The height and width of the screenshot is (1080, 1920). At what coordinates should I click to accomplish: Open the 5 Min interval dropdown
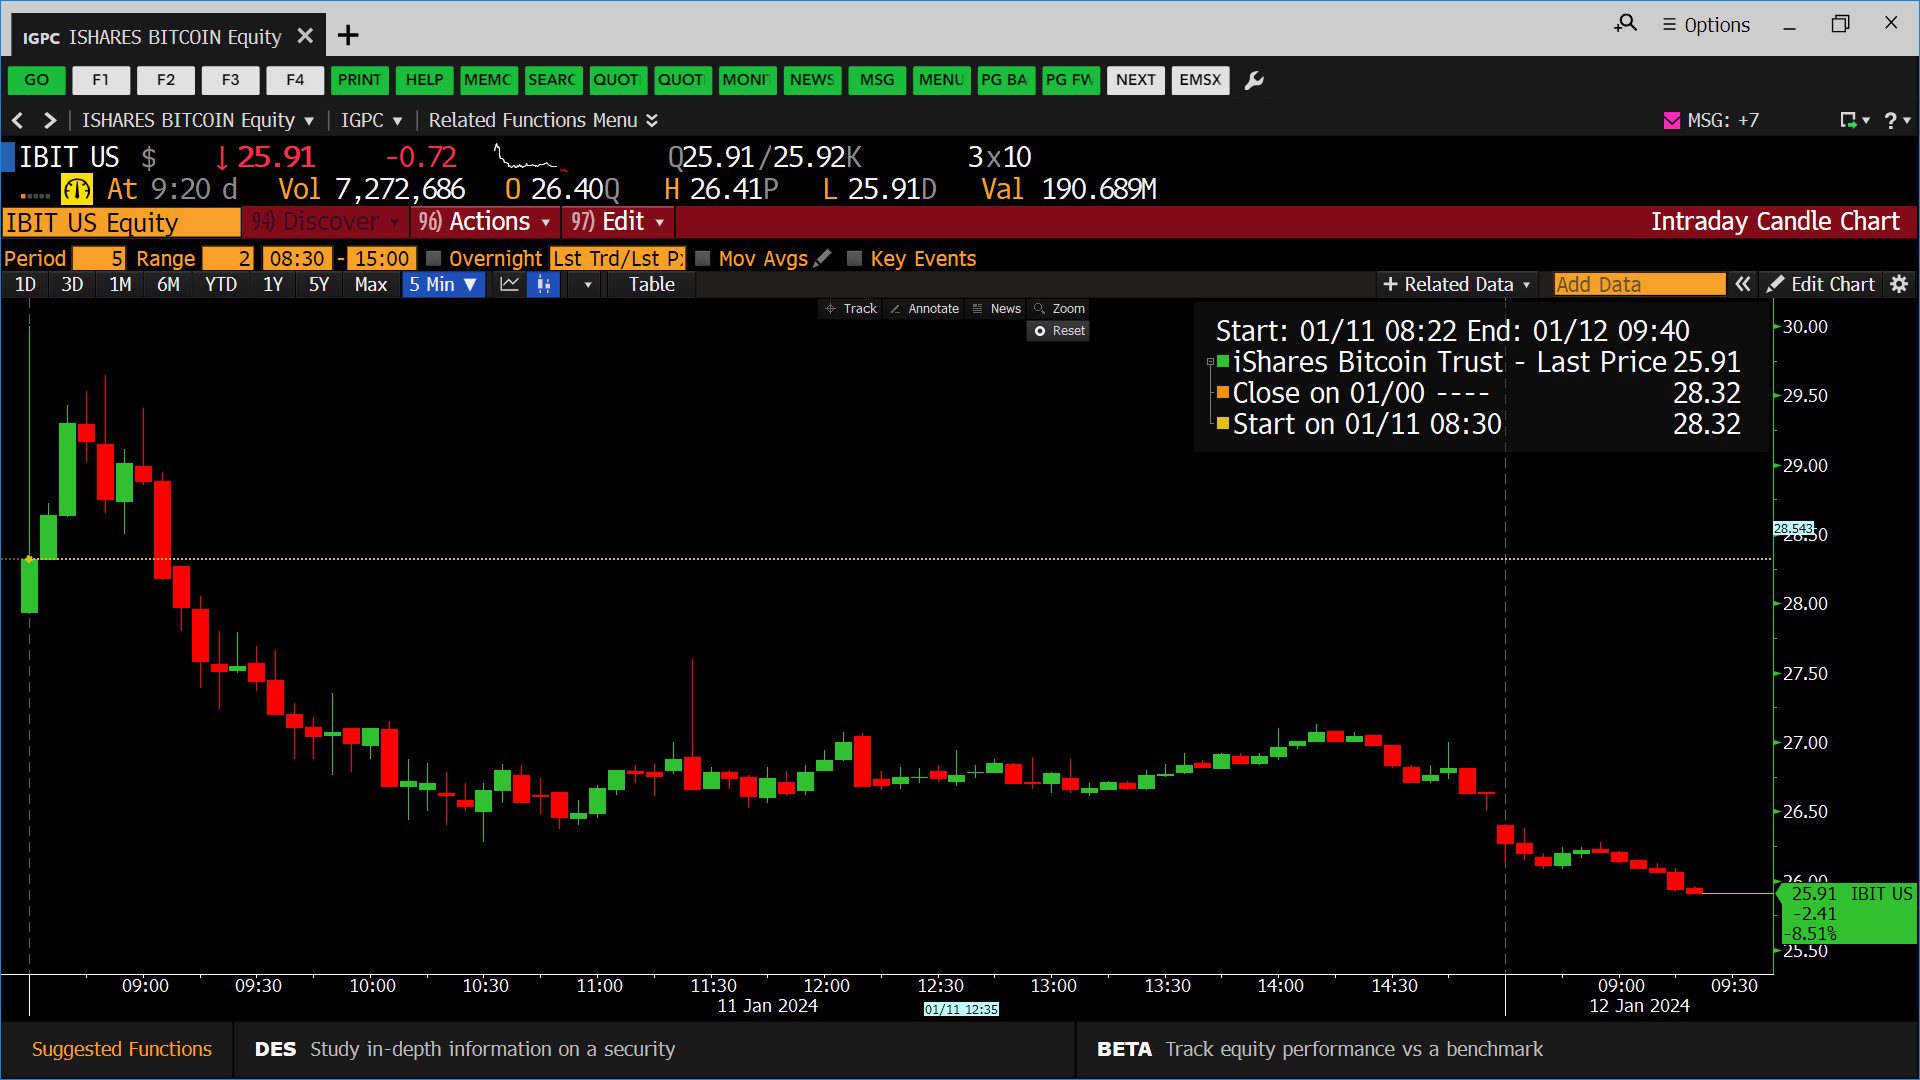click(443, 285)
